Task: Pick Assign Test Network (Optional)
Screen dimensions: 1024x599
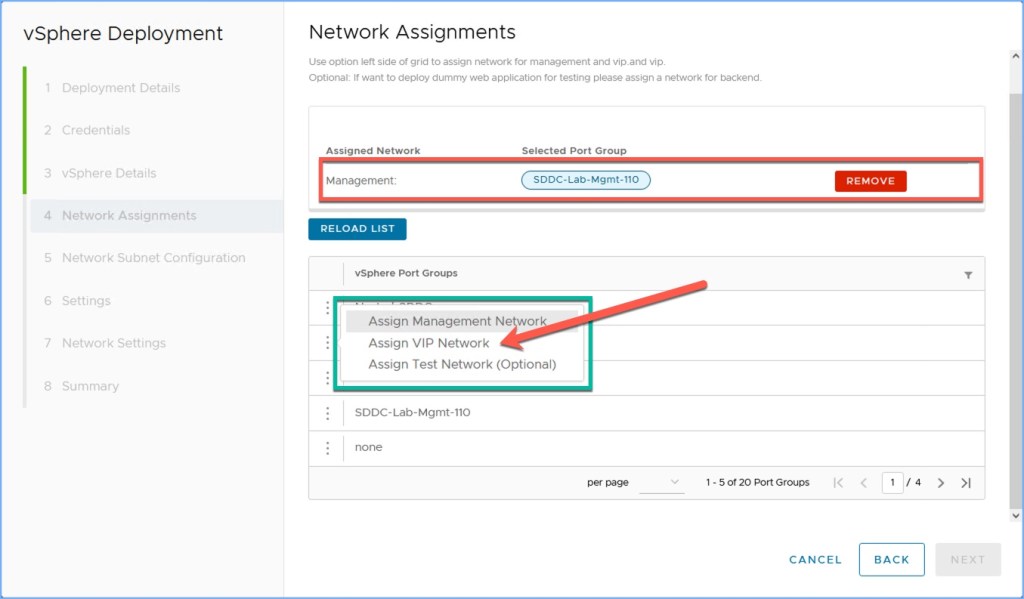Action: [462, 365]
